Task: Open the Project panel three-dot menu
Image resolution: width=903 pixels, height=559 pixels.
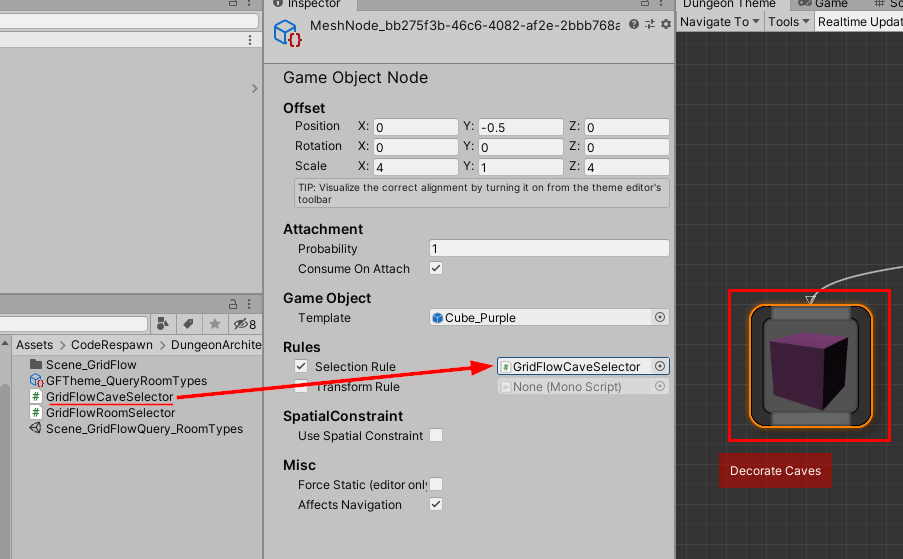Action: pos(249,304)
